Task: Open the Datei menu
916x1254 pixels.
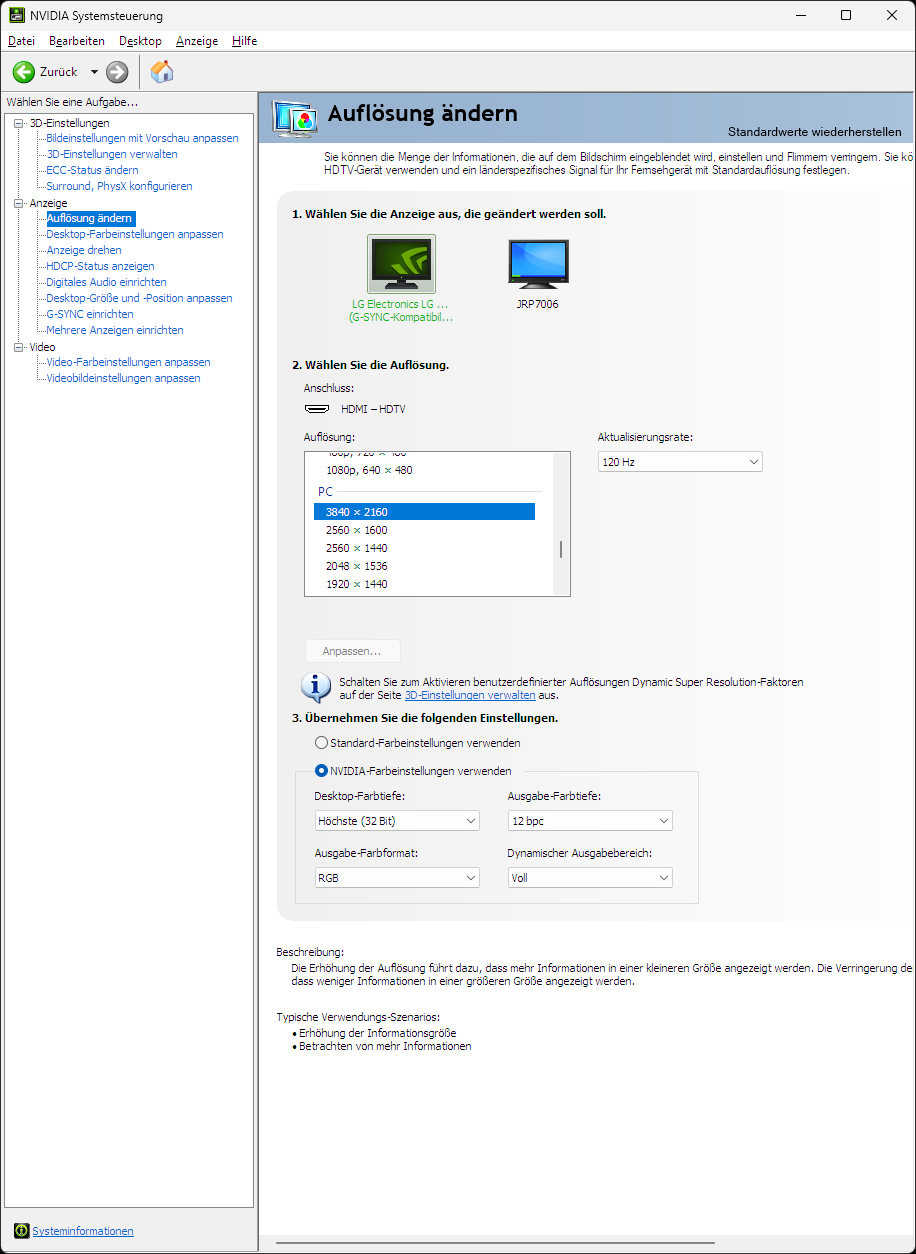Action: 21,41
